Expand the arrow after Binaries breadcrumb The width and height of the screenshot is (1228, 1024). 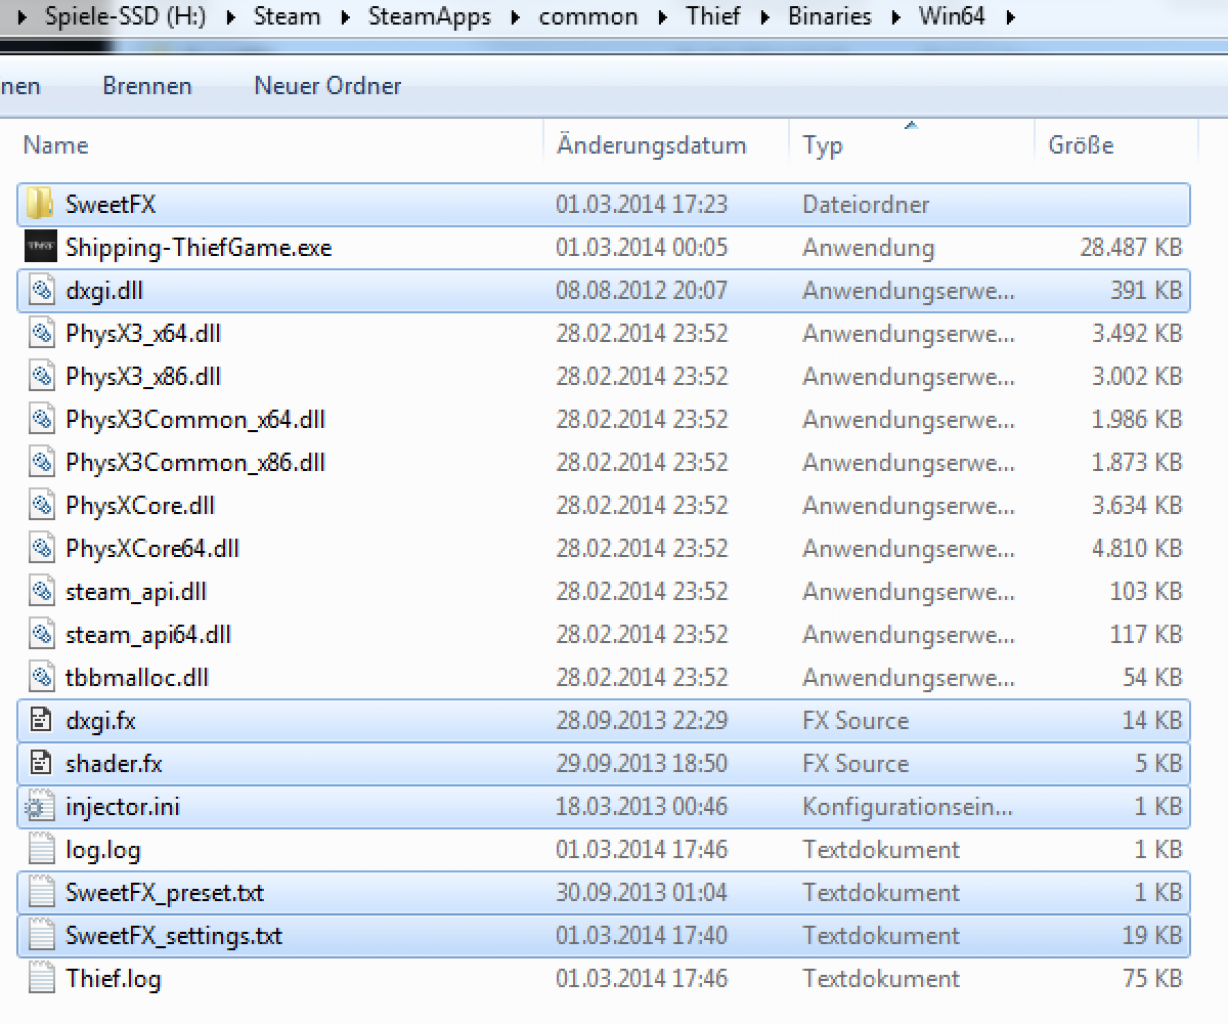point(896,17)
